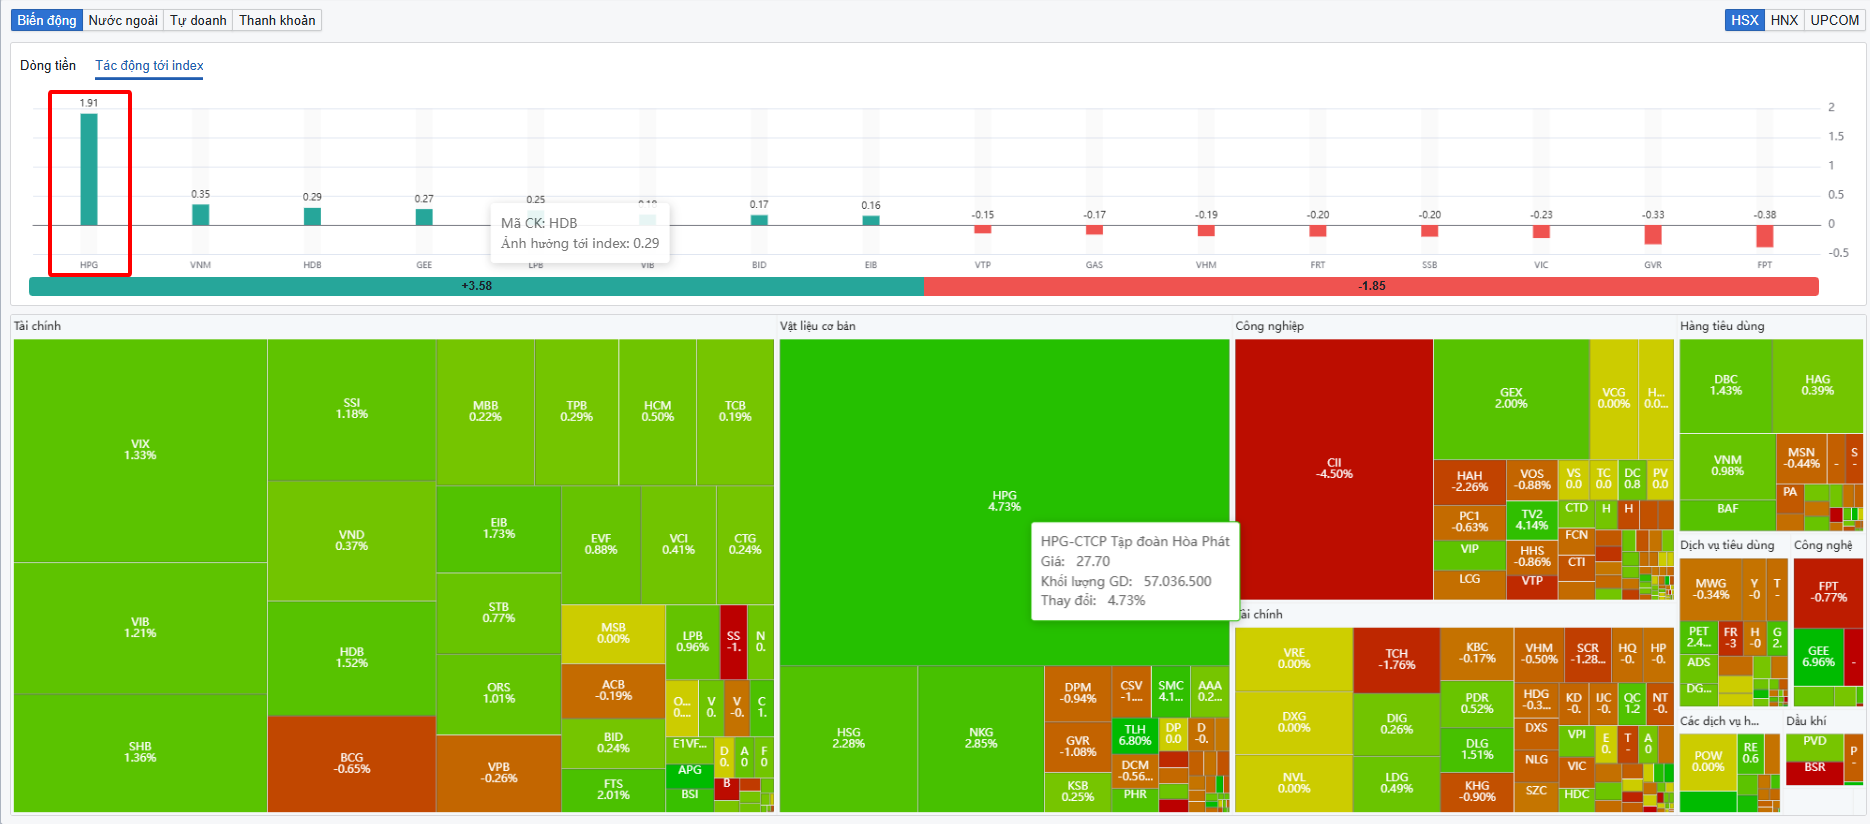
Task: Choose the UPCOM exchange
Action: tap(1835, 20)
